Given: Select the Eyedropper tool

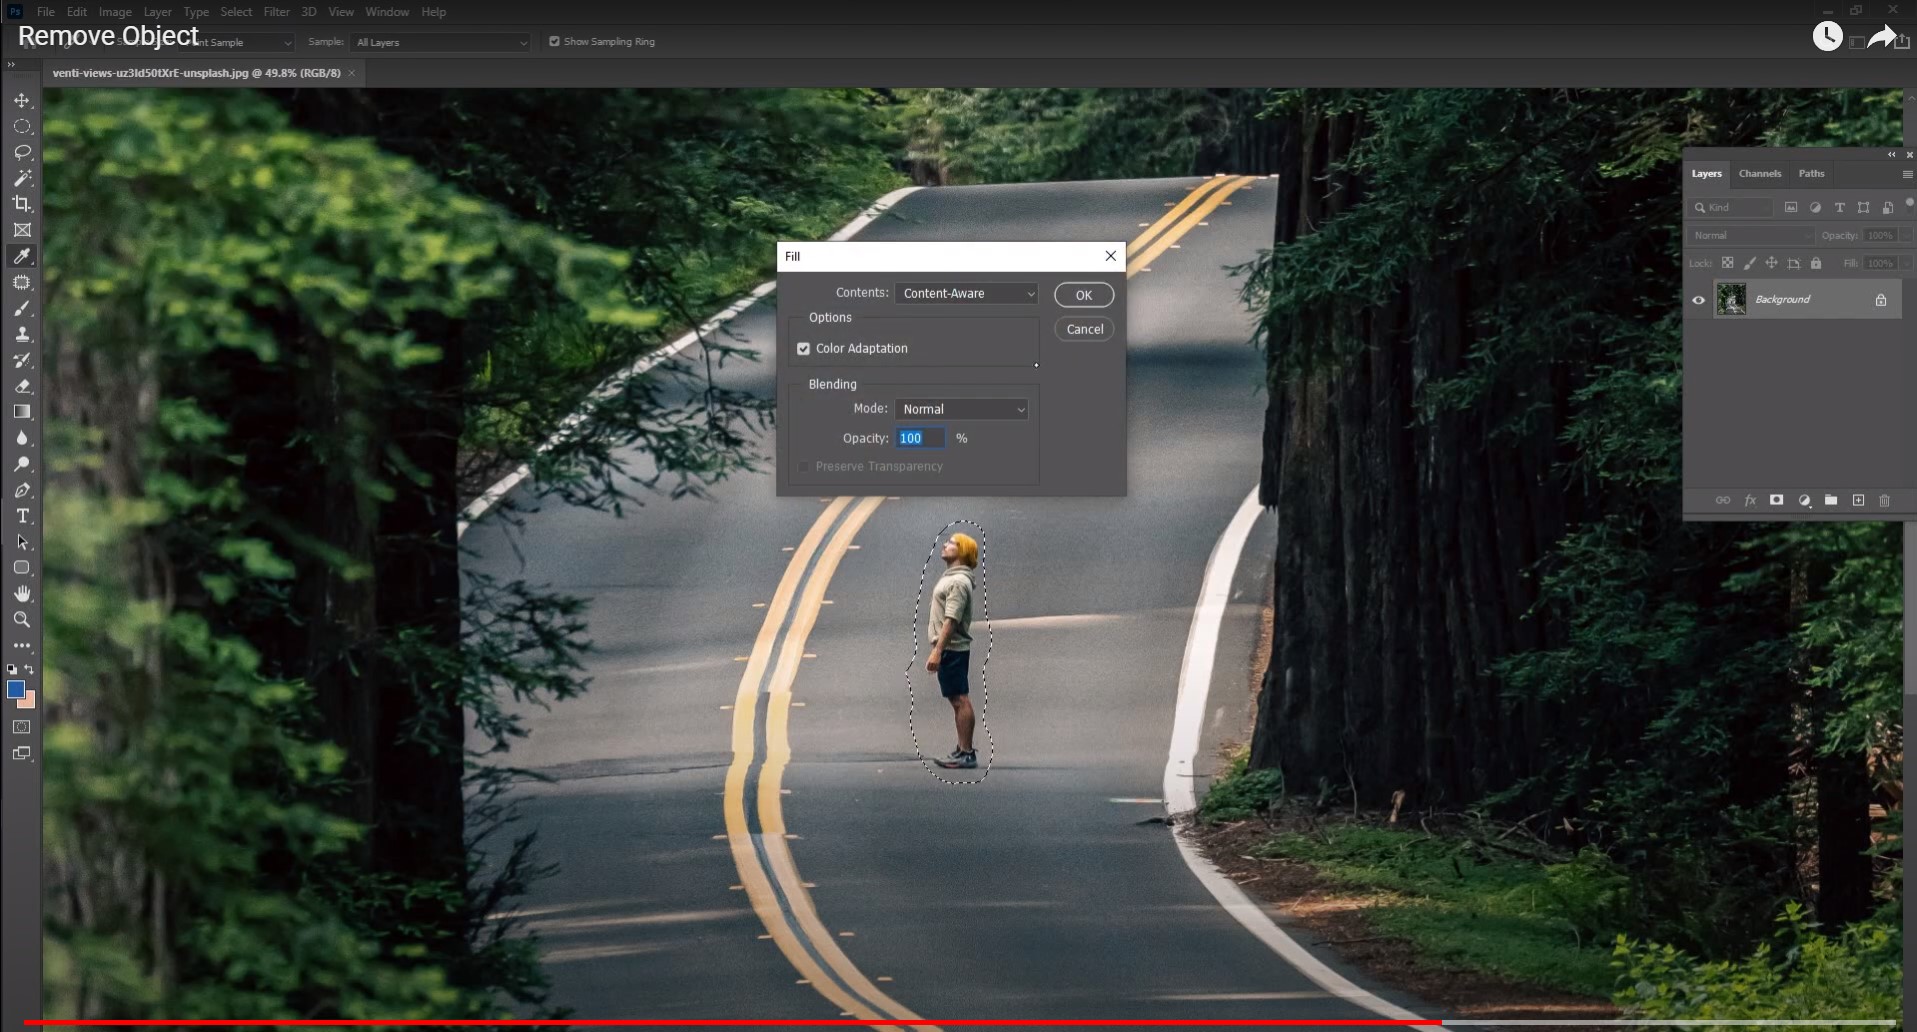Looking at the screenshot, I should (x=22, y=256).
